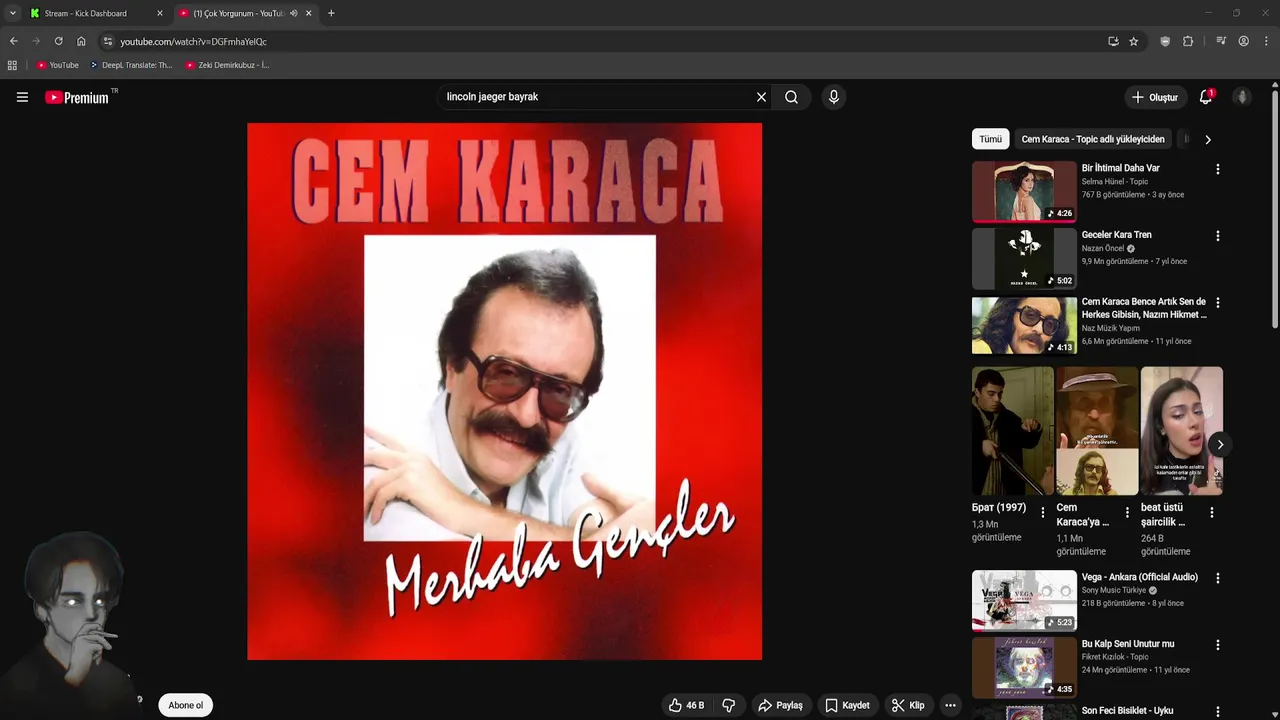The height and width of the screenshot is (720, 1280).
Task: Open Bu Kalp Seni Unutur mu thumbnail
Action: (1024, 667)
